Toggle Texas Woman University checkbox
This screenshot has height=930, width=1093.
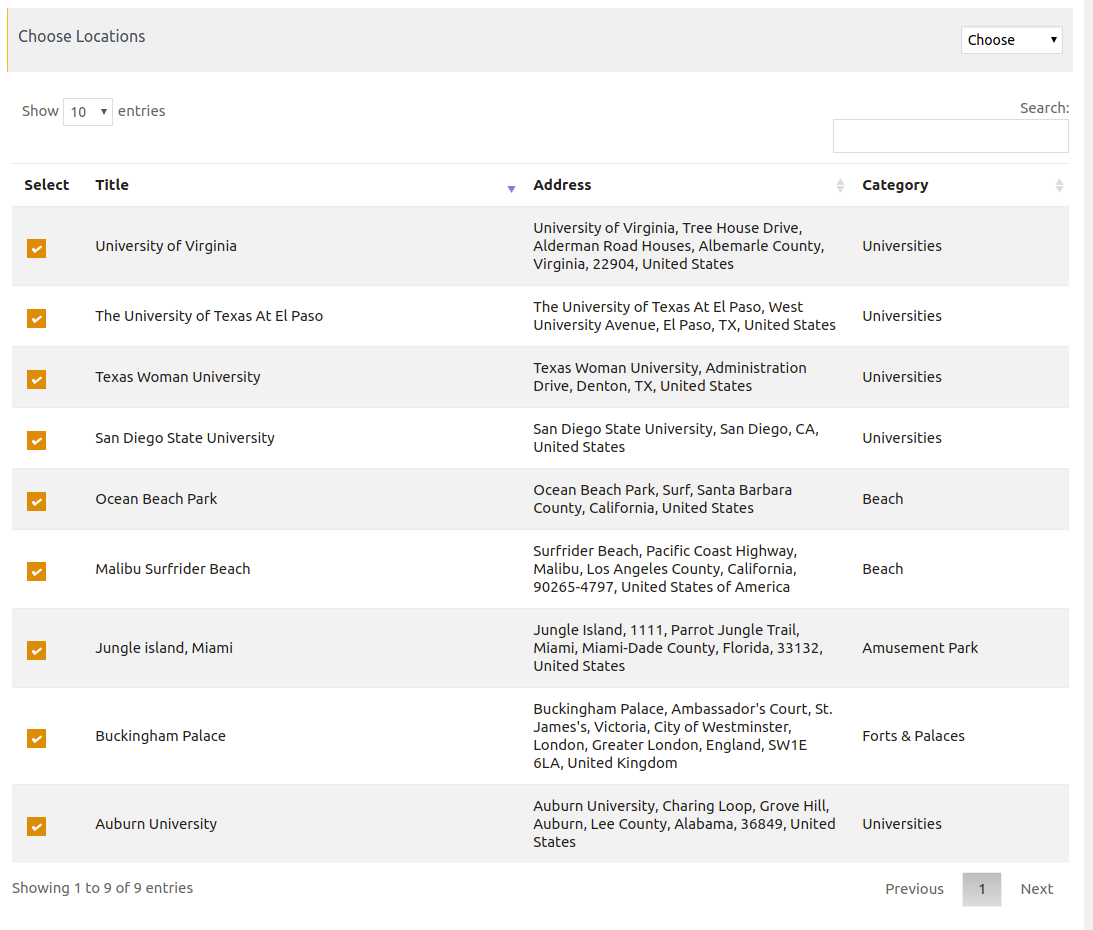click(37, 379)
